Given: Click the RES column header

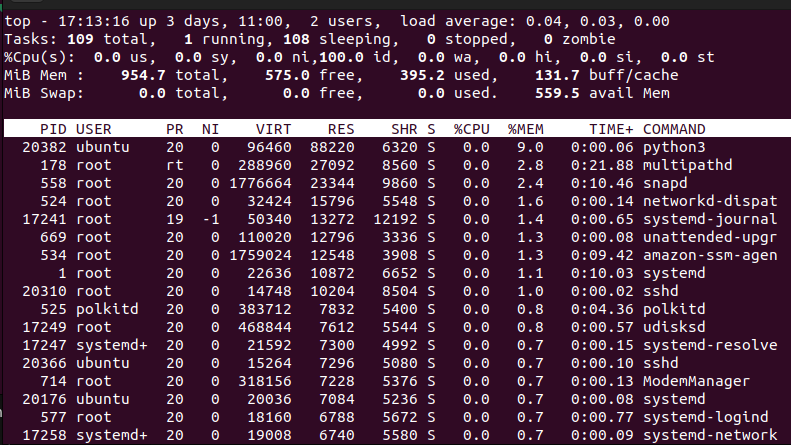Looking at the screenshot, I should tap(341, 129).
